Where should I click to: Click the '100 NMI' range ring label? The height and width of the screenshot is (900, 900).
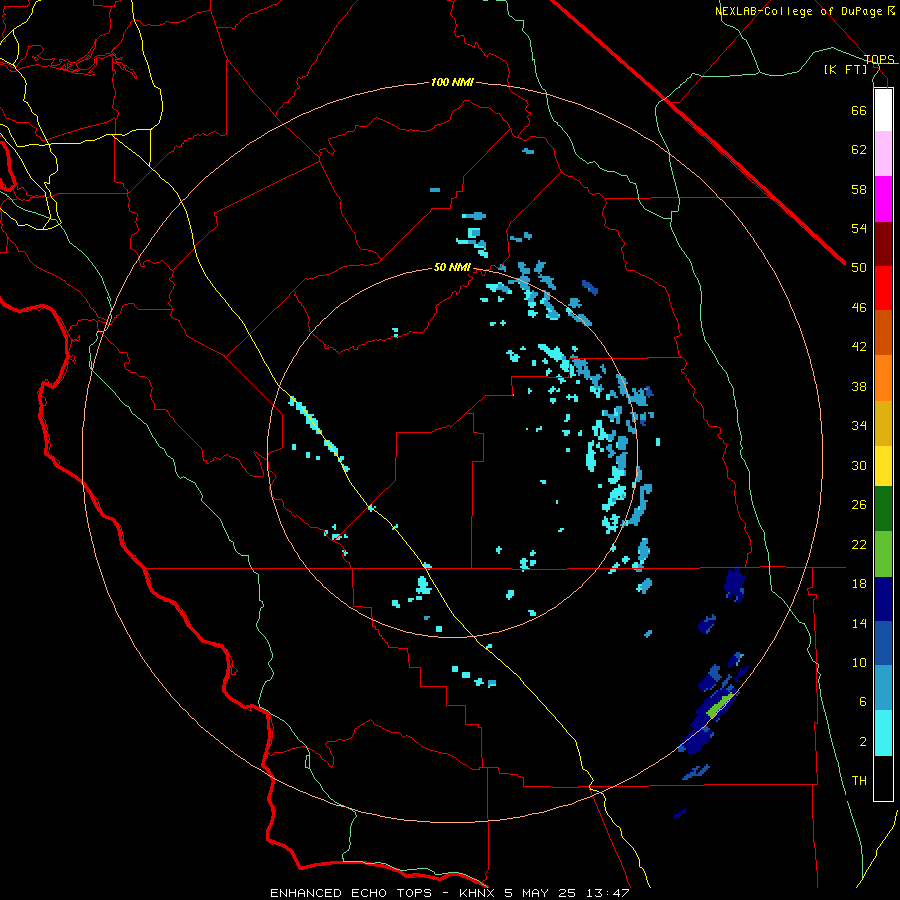click(452, 83)
